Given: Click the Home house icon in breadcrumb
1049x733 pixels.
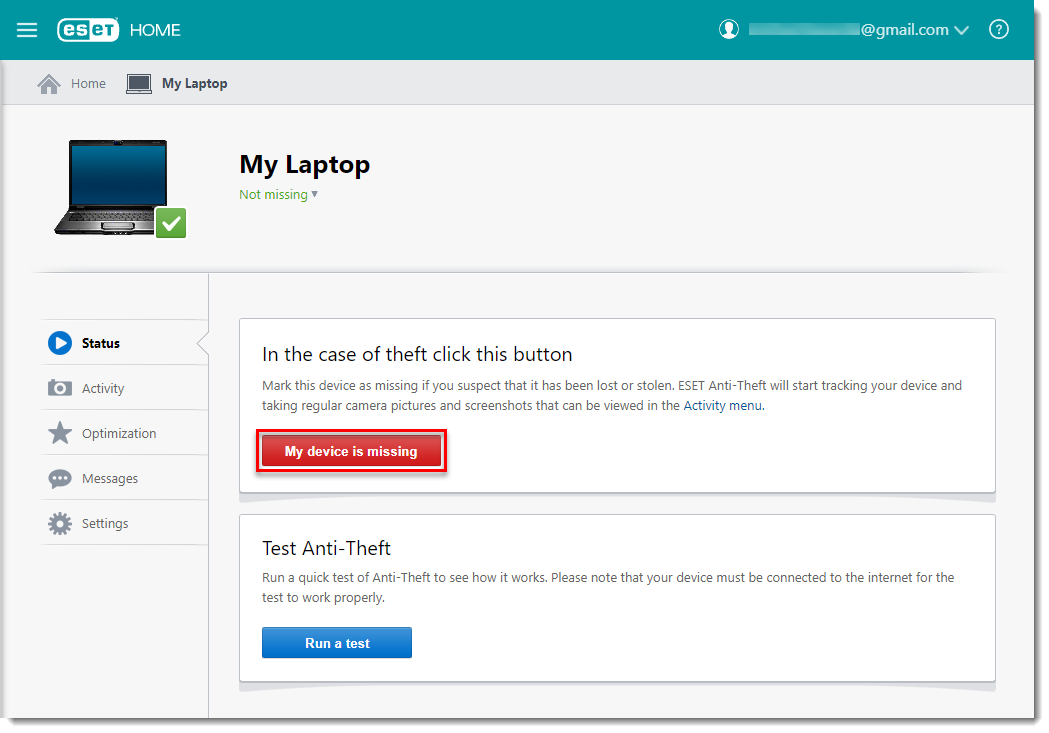Looking at the screenshot, I should 49,84.
